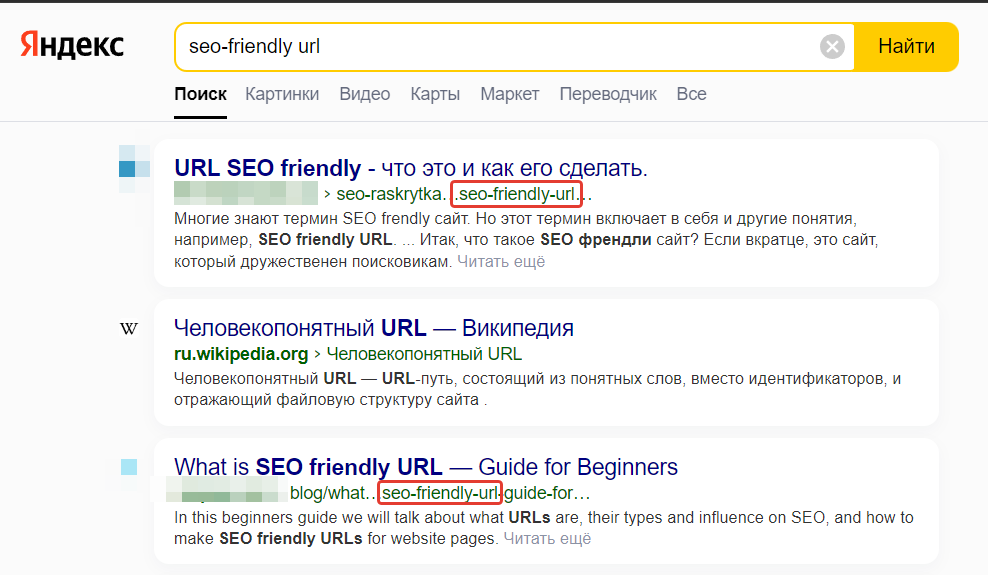Screen dimensions: 988x575
Task: Go to the Карты tab
Action: (435, 94)
